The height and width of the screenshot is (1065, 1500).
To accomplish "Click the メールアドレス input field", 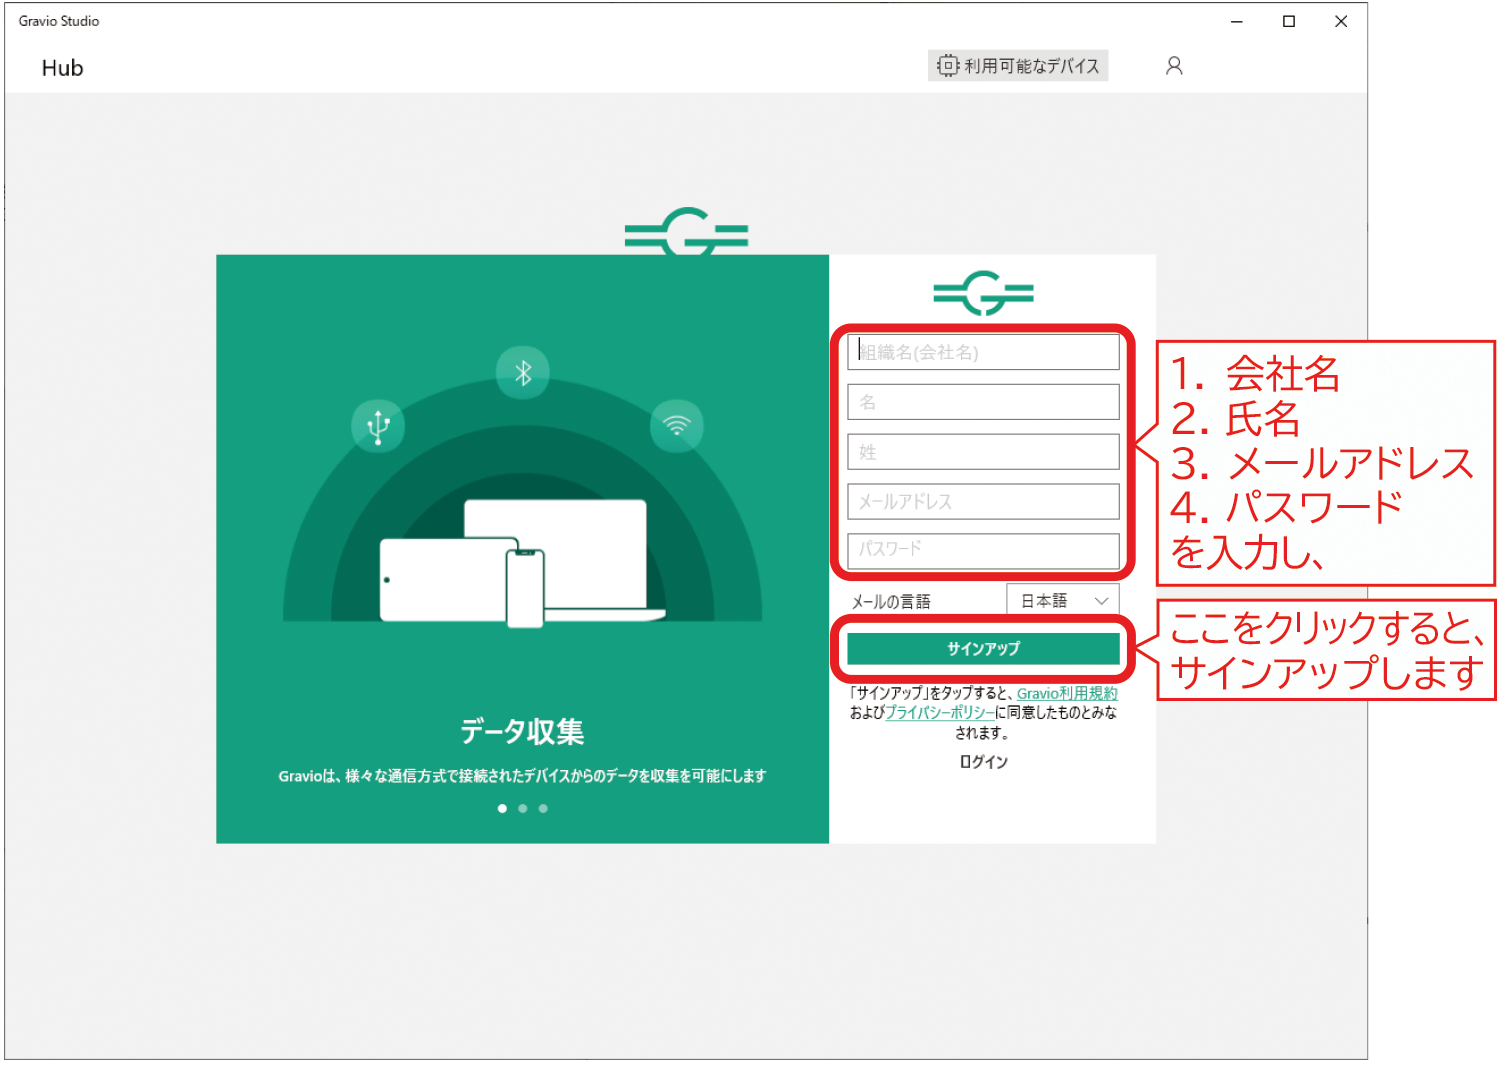I will click(983, 501).
